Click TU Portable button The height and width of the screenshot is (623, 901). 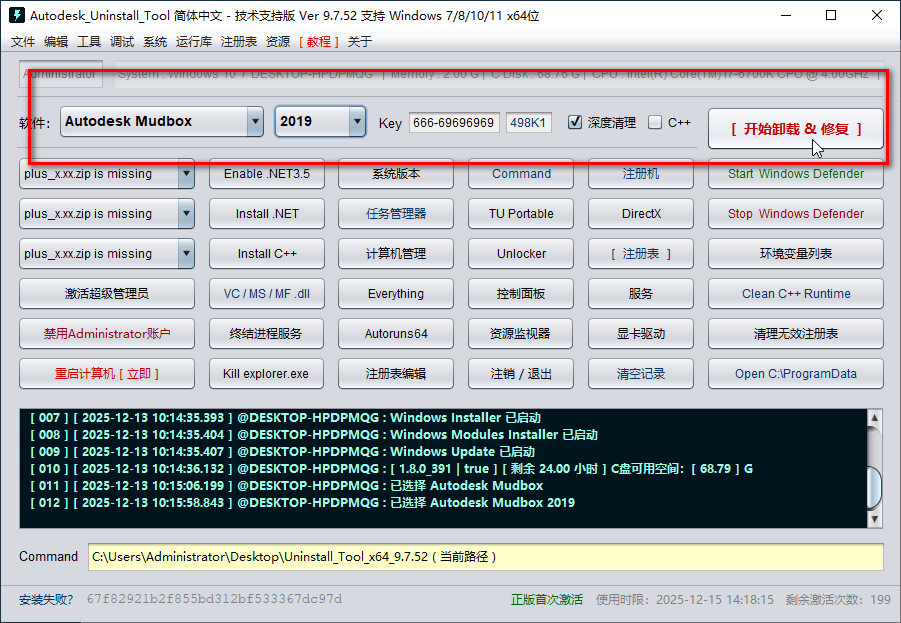[521, 214]
